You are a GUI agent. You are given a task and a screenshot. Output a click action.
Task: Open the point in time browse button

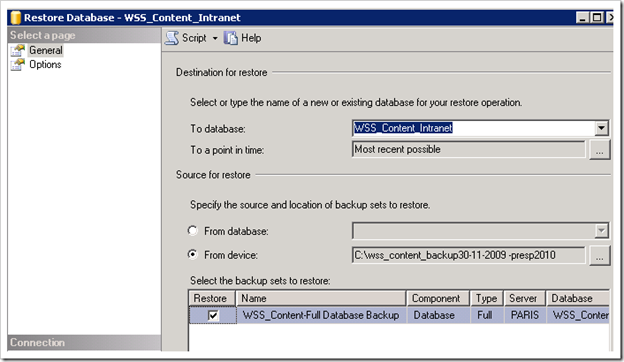[x=599, y=150]
